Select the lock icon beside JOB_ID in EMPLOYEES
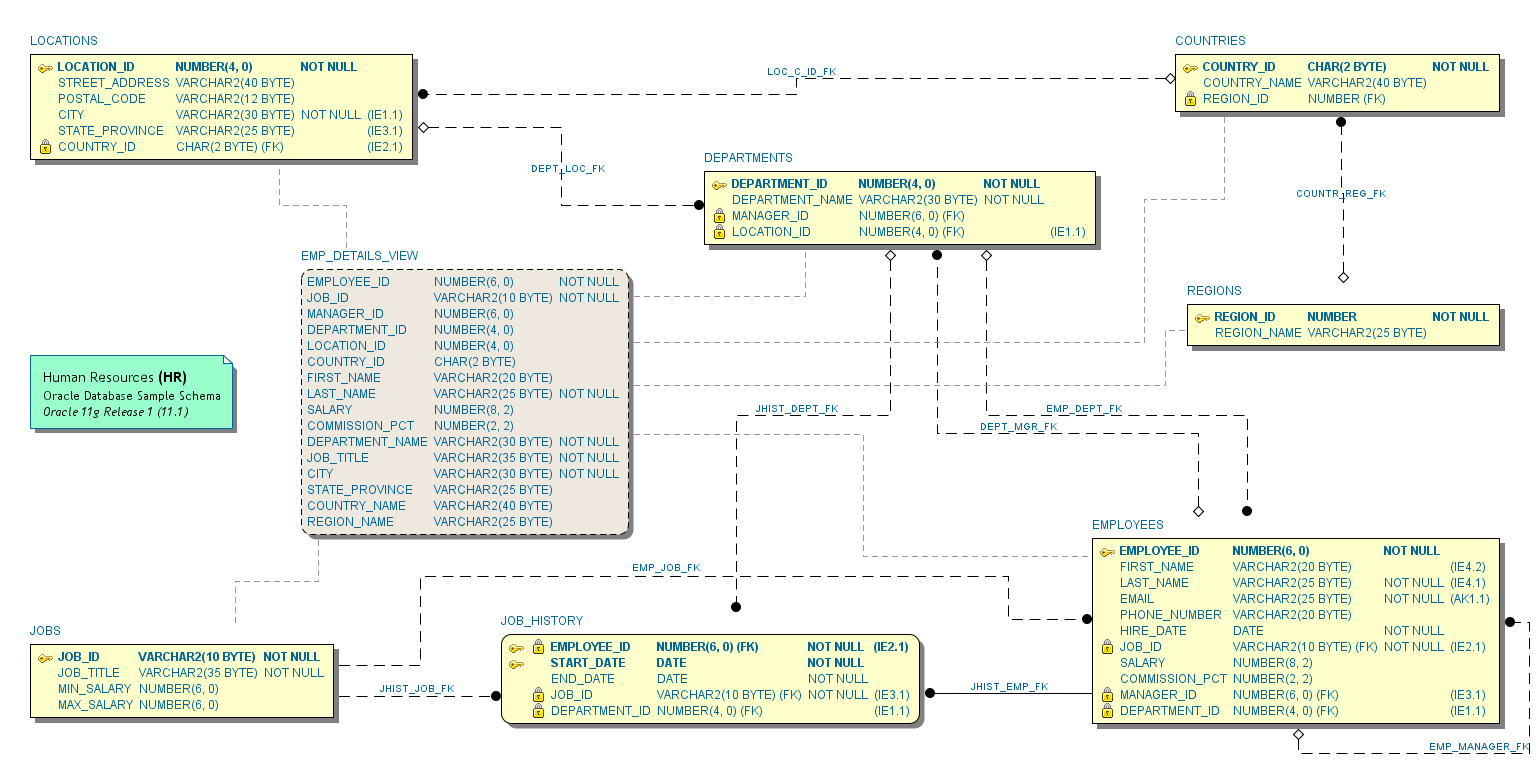 [1105, 646]
